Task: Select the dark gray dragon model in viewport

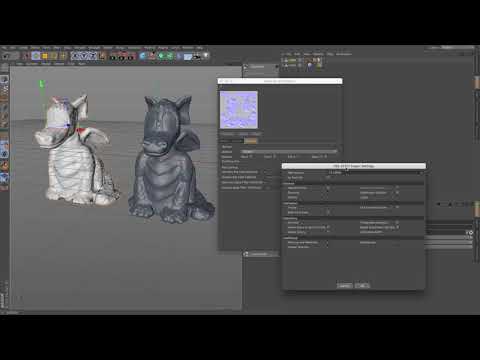Action: pos(171,159)
